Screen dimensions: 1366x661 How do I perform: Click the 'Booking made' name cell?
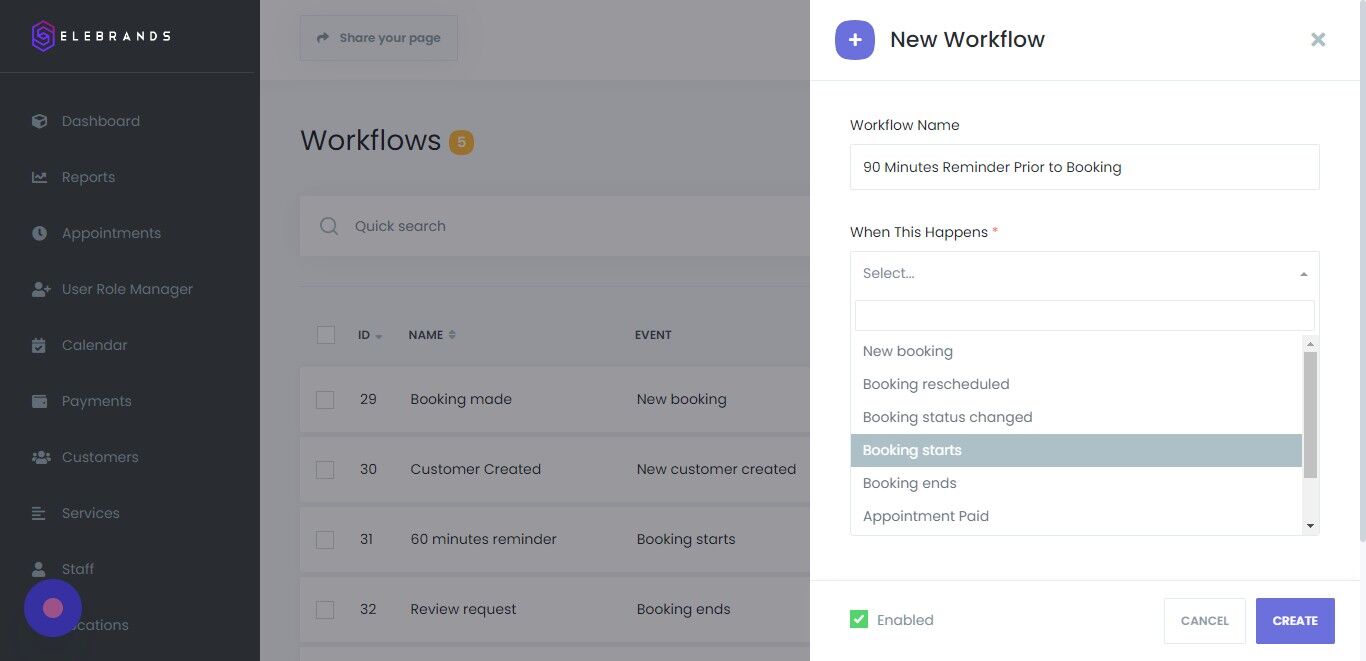461,399
